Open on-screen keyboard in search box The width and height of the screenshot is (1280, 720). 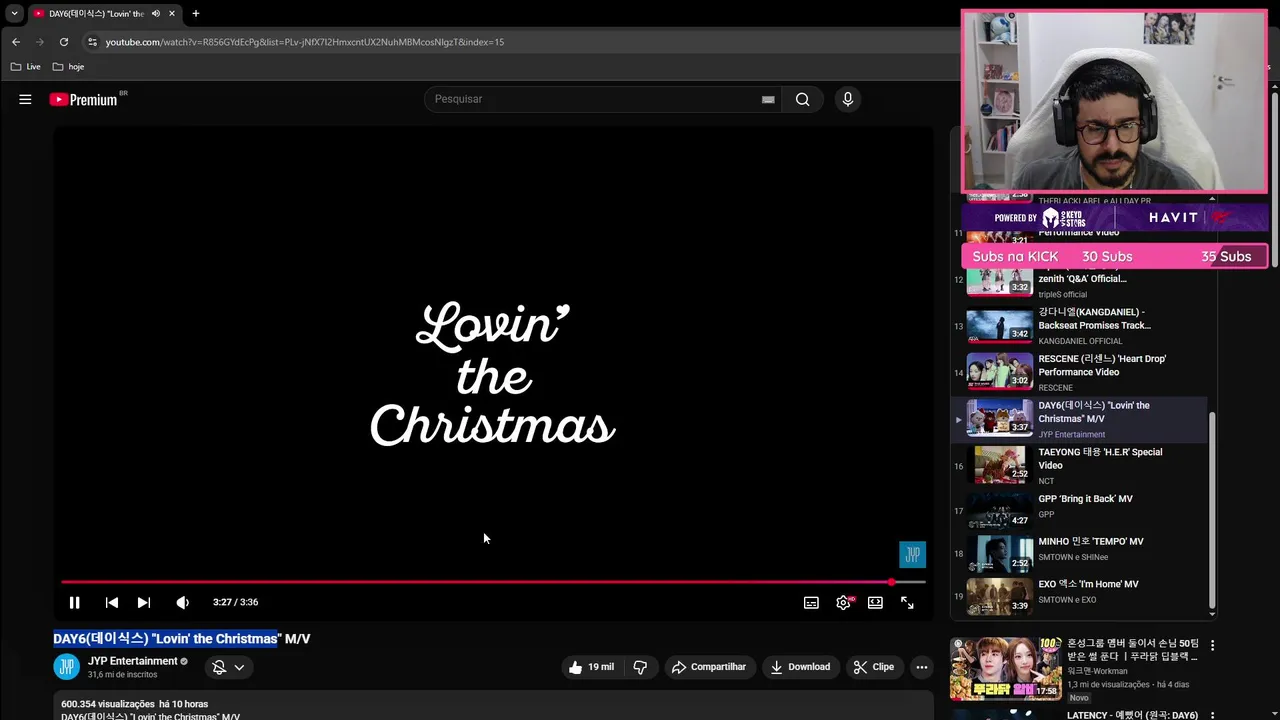click(768, 99)
